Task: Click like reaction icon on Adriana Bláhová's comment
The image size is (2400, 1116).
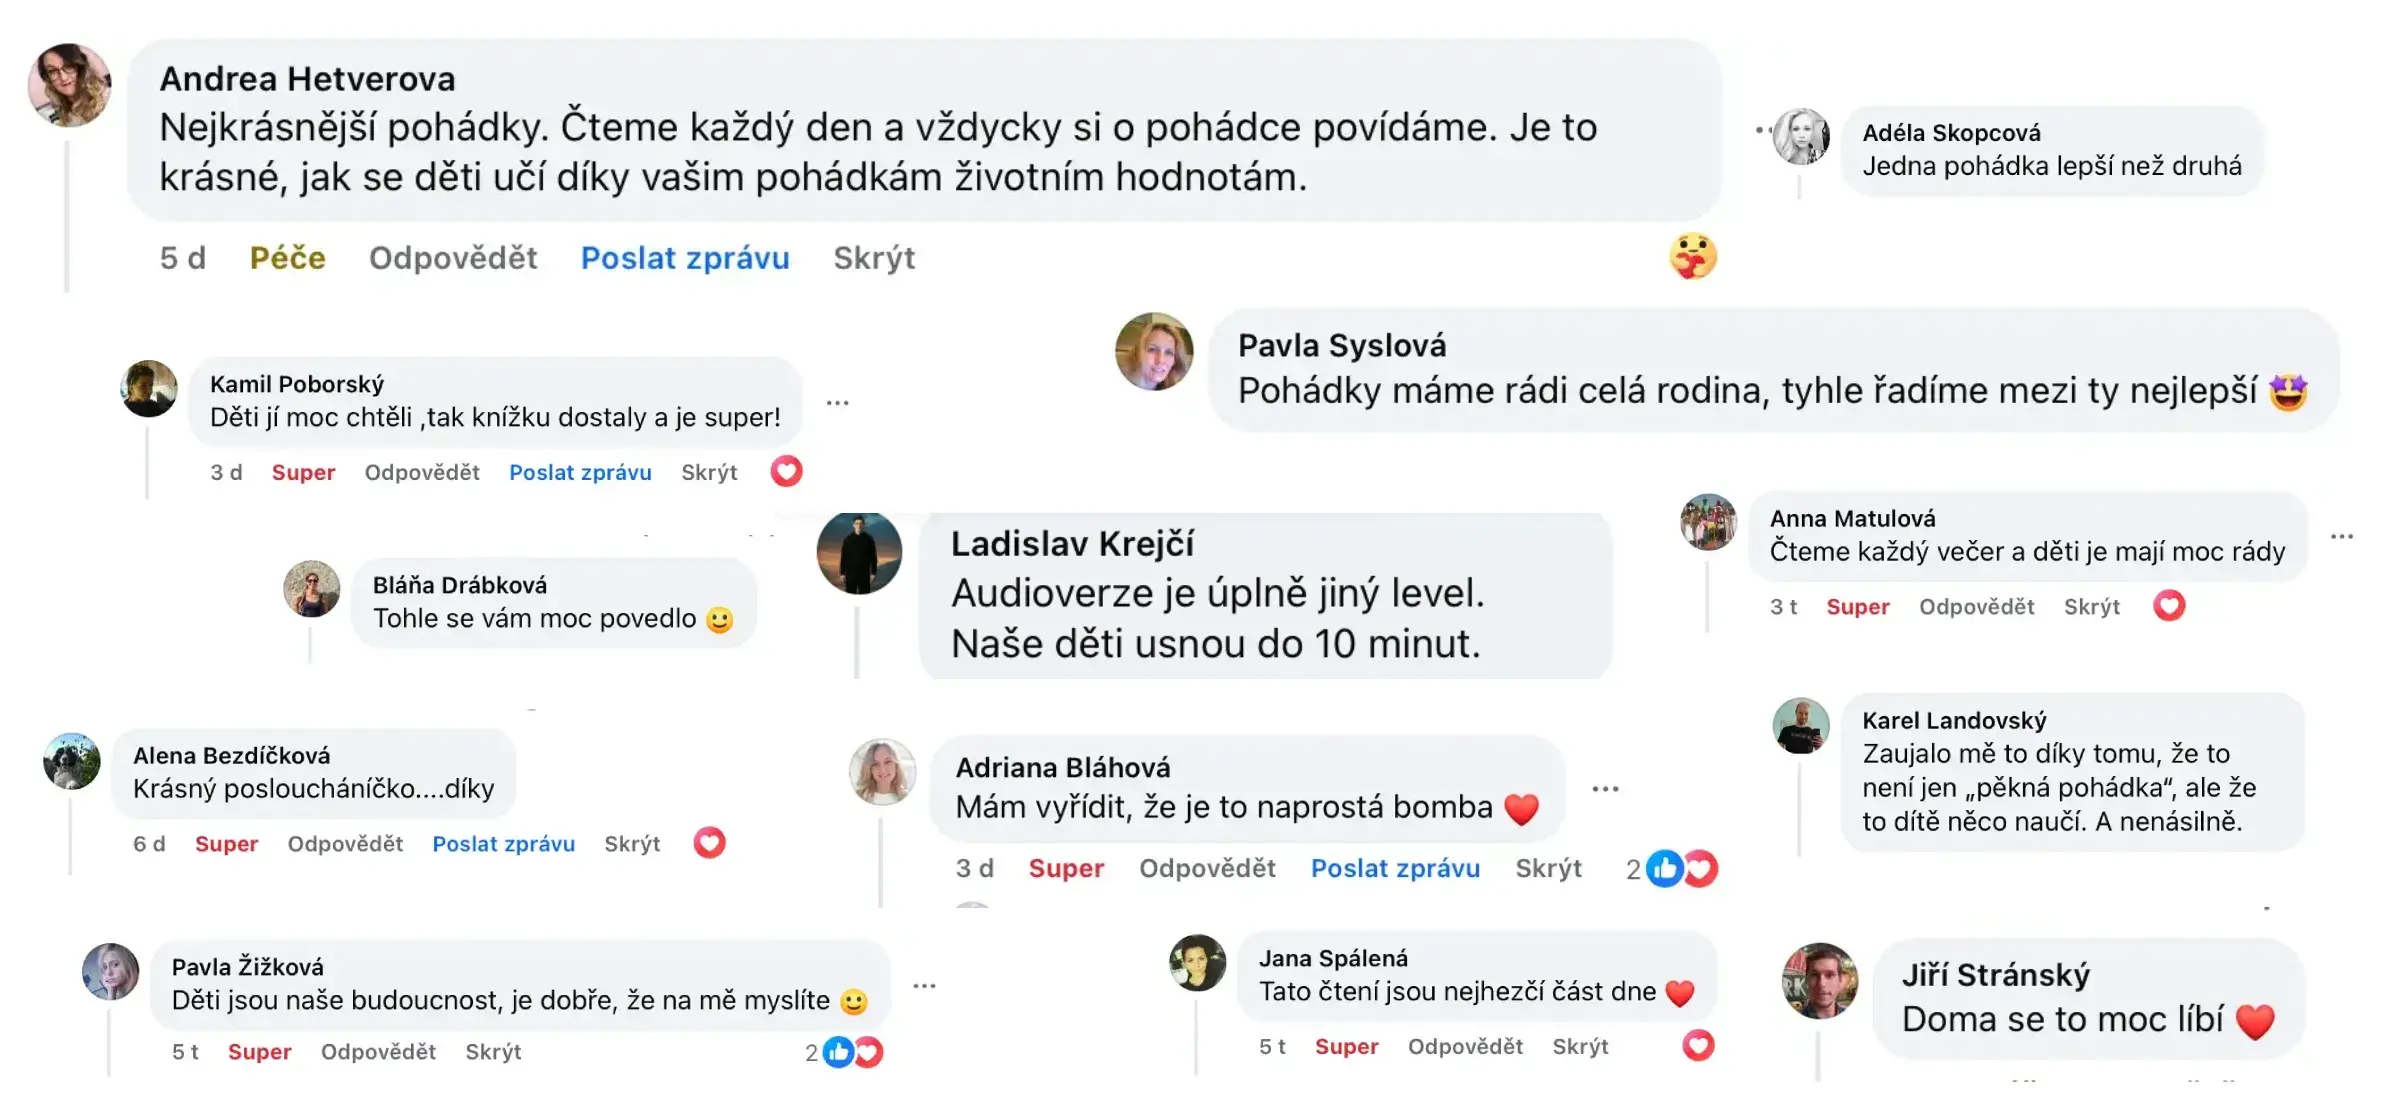Action: (x=1664, y=868)
